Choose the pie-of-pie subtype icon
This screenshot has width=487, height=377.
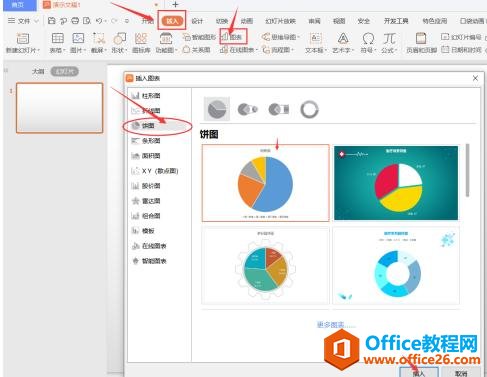tap(247, 109)
